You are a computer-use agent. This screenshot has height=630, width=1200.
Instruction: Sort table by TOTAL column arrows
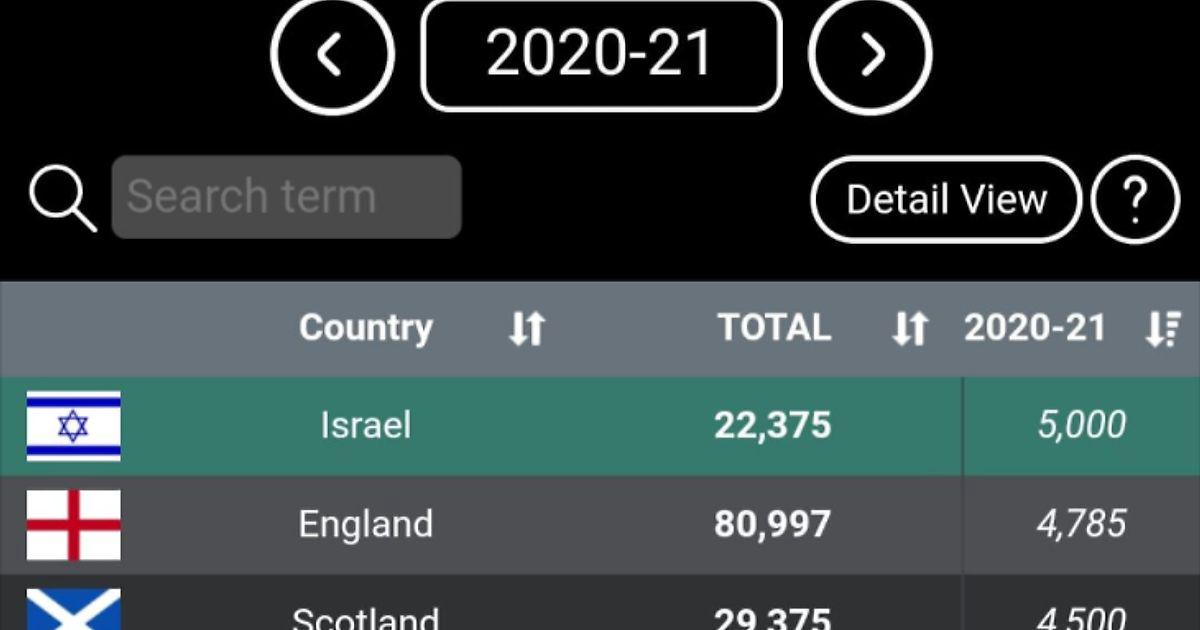[910, 328]
